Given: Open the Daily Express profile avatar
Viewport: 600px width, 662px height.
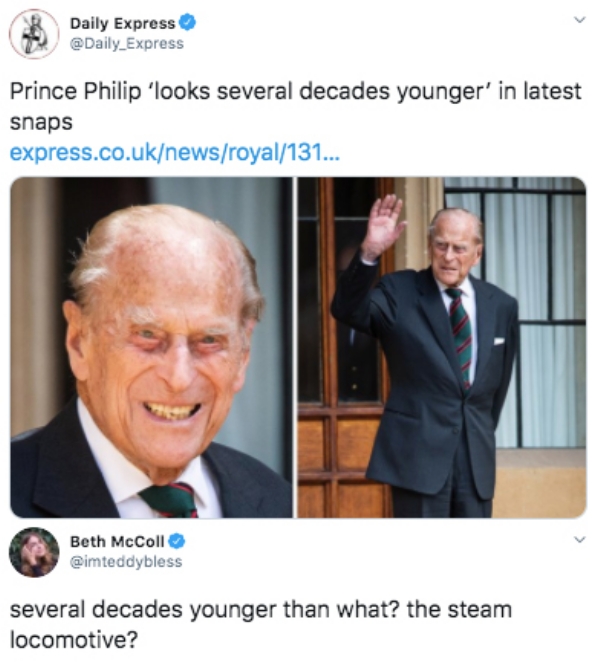Looking at the screenshot, I should click(34, 34).
